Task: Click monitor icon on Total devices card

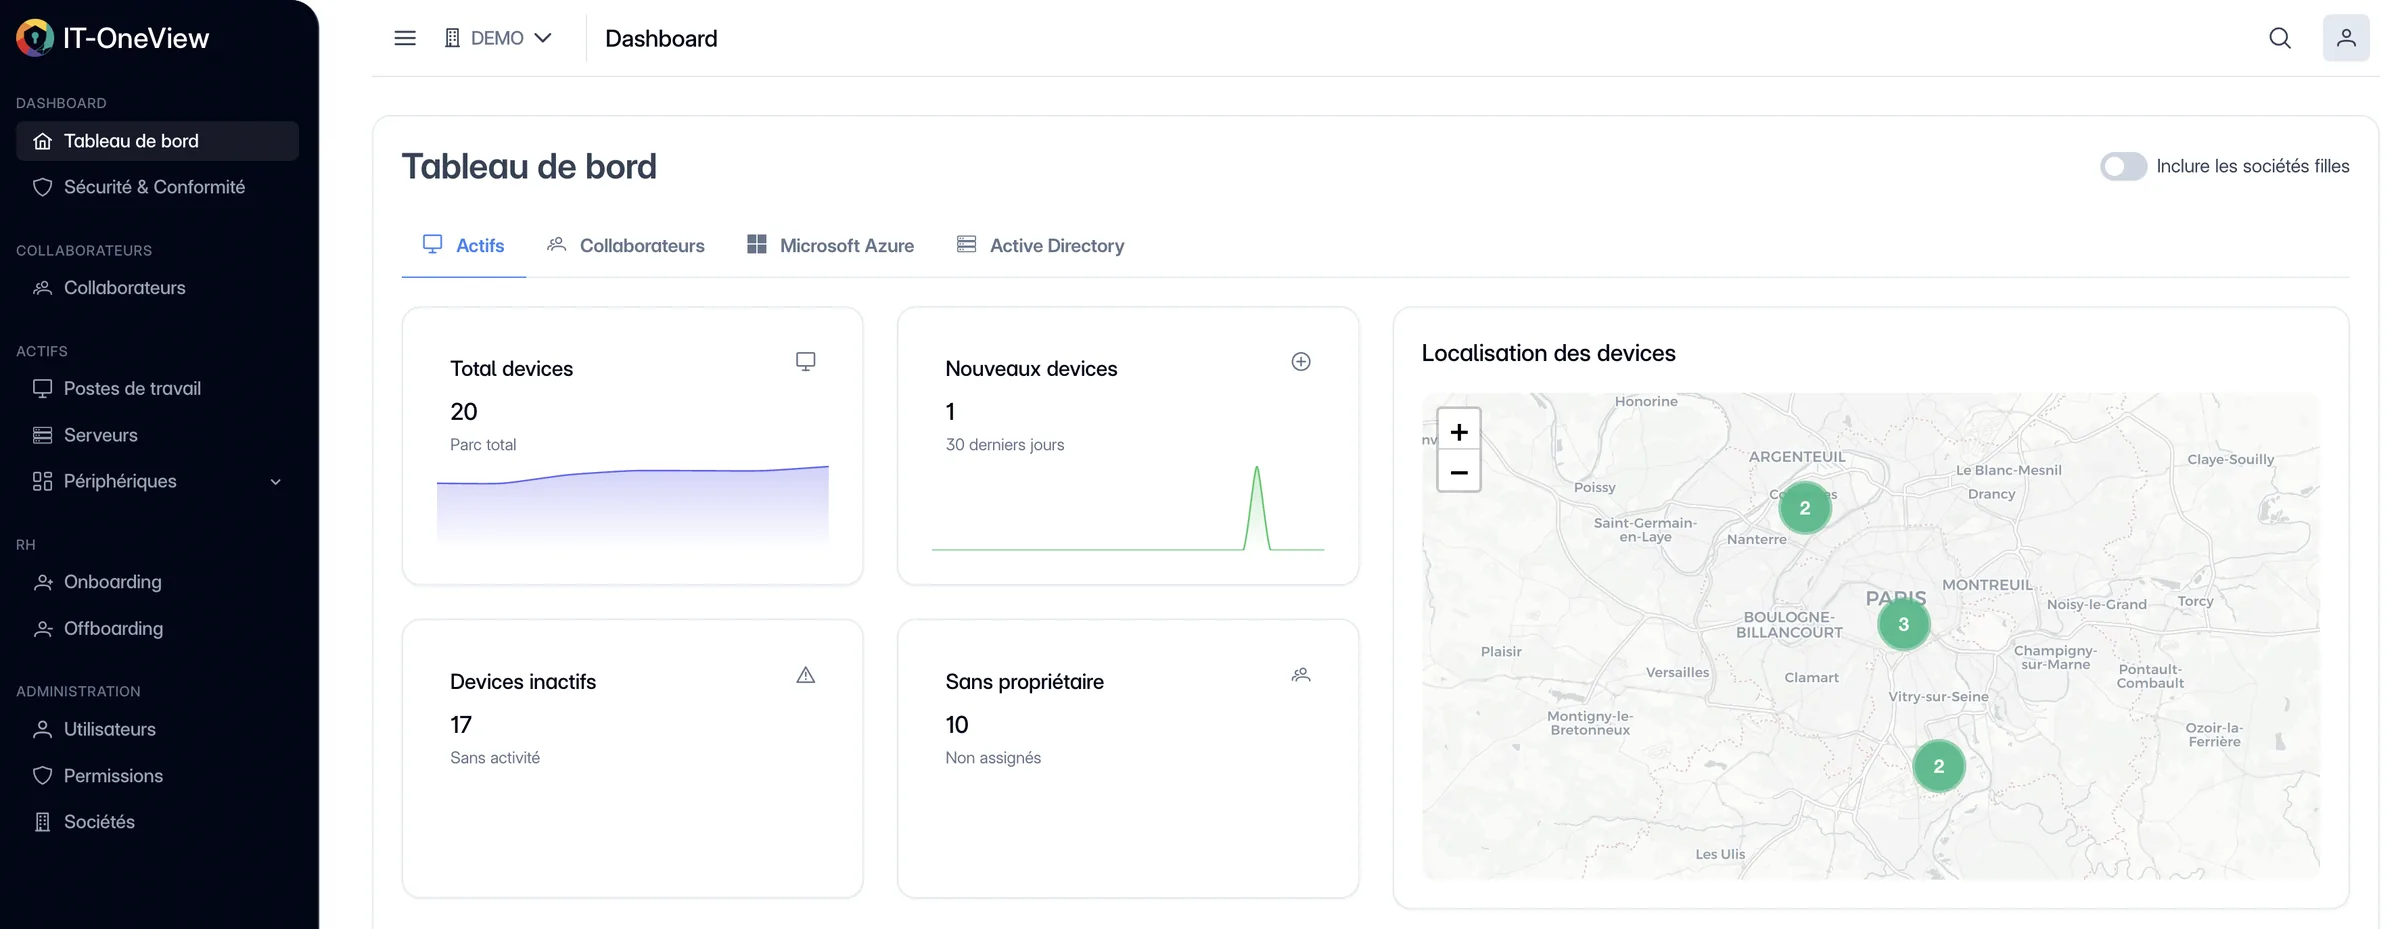Action: [805, 361]
